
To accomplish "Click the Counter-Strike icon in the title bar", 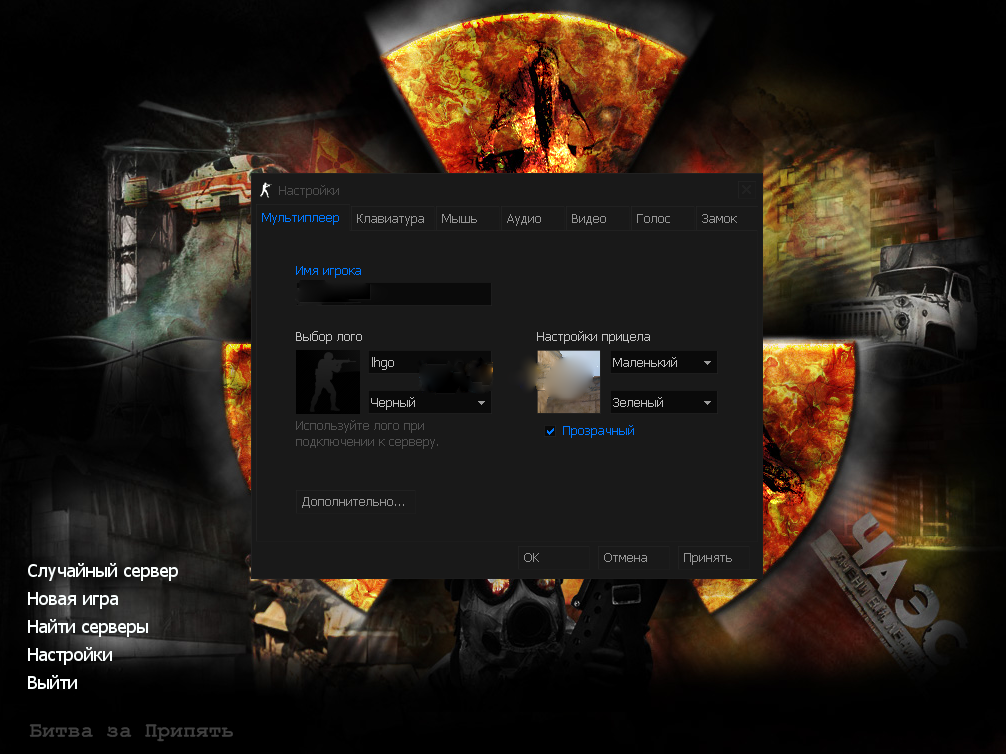I will (x=265, y=190).
